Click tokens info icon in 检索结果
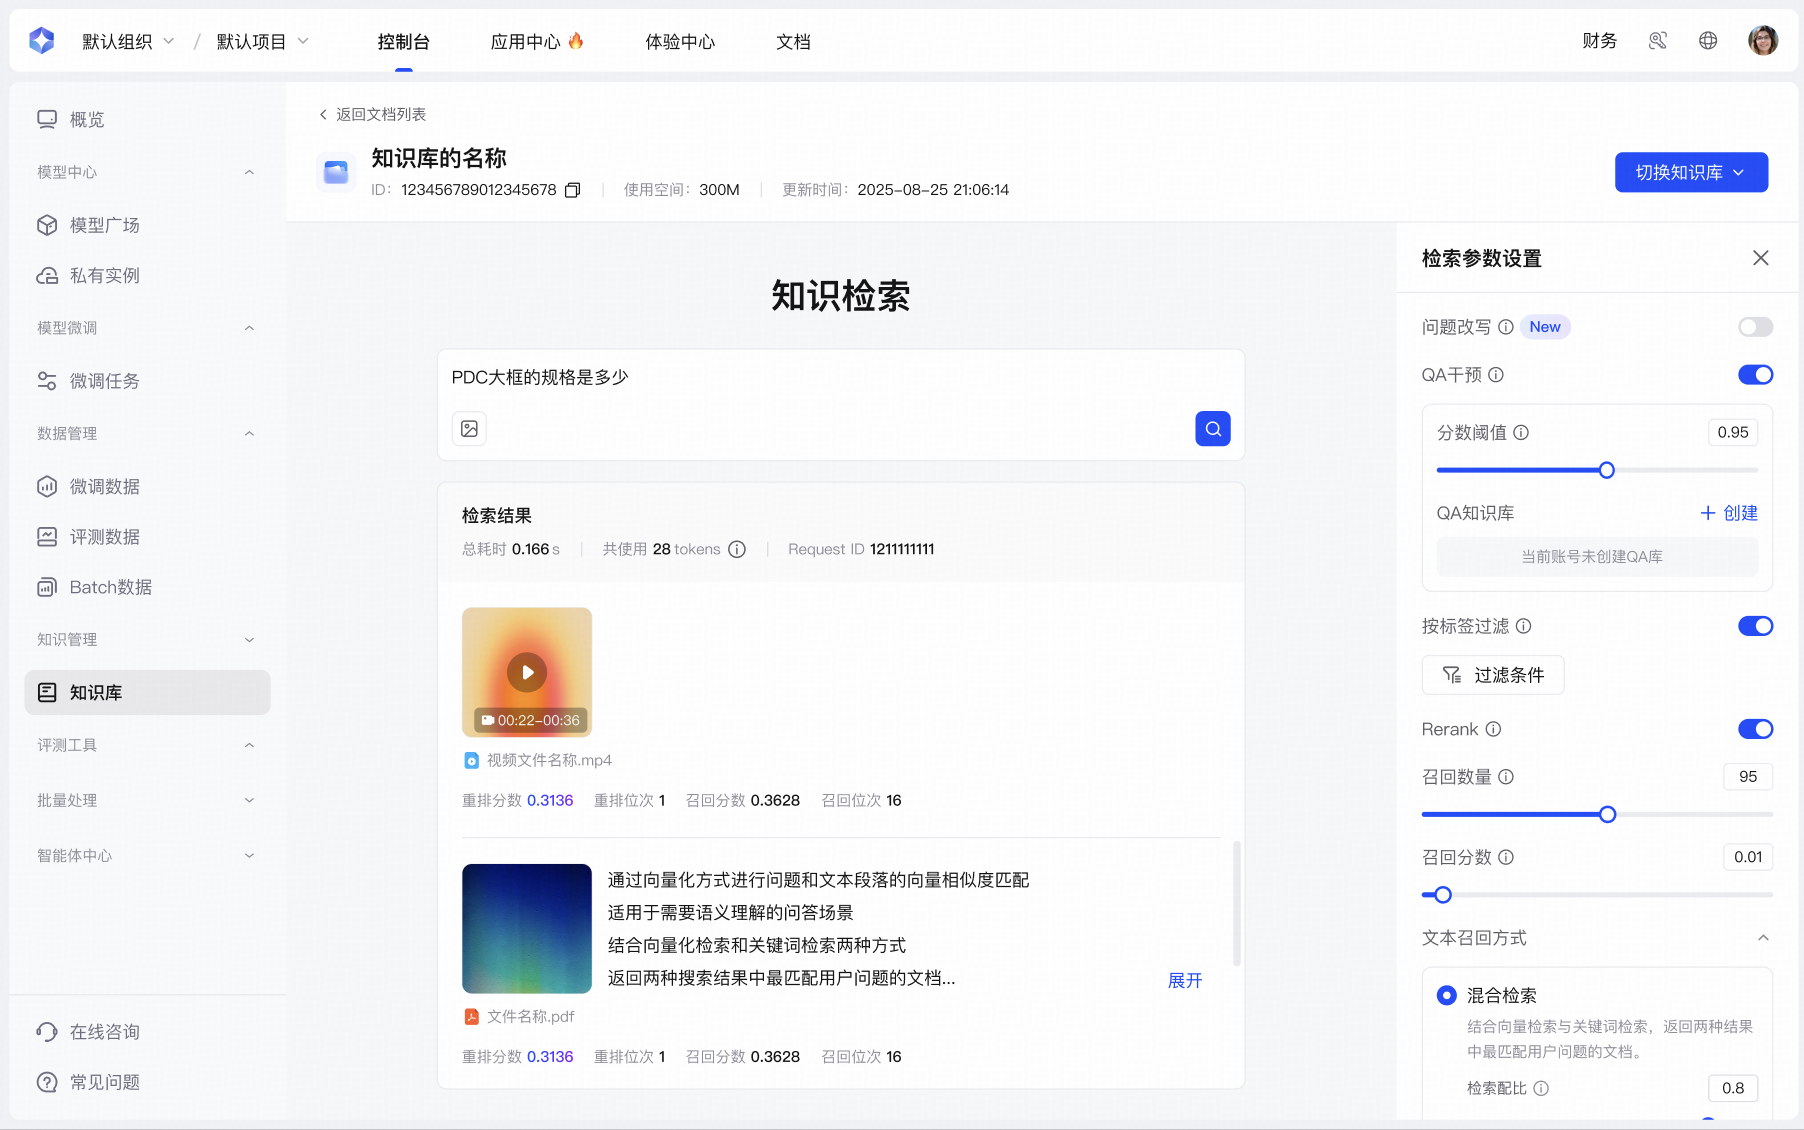Image resolution: width=1804 pixels, height=1130 pixels. pos(737,549)
